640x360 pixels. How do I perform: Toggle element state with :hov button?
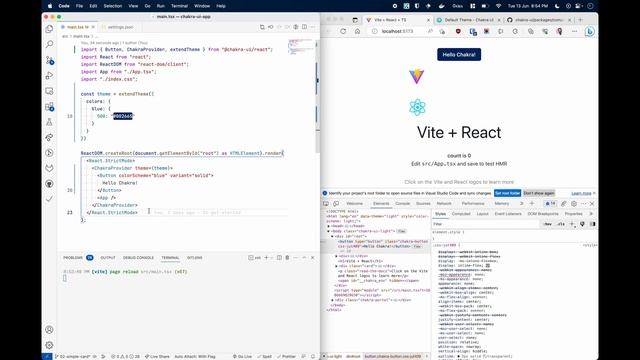click(547, 224)
